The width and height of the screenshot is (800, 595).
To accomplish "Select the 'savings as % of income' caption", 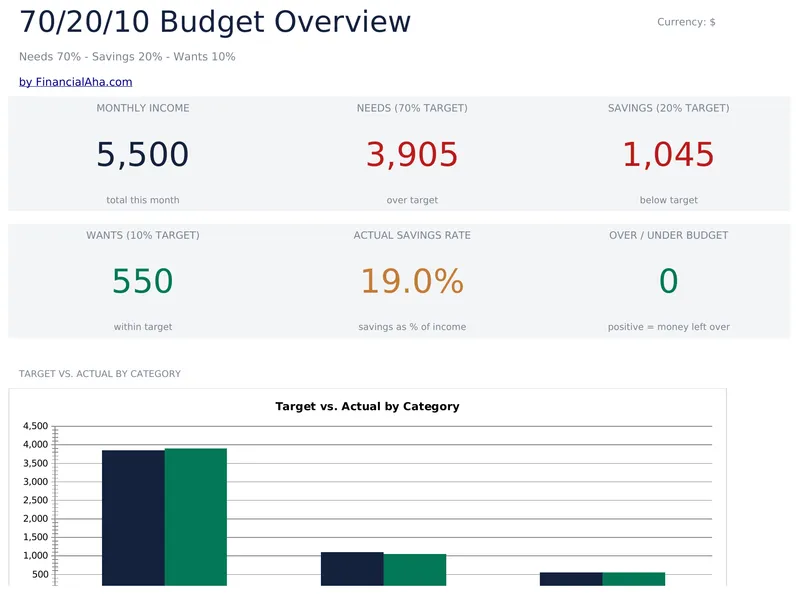I will point(412,327).
